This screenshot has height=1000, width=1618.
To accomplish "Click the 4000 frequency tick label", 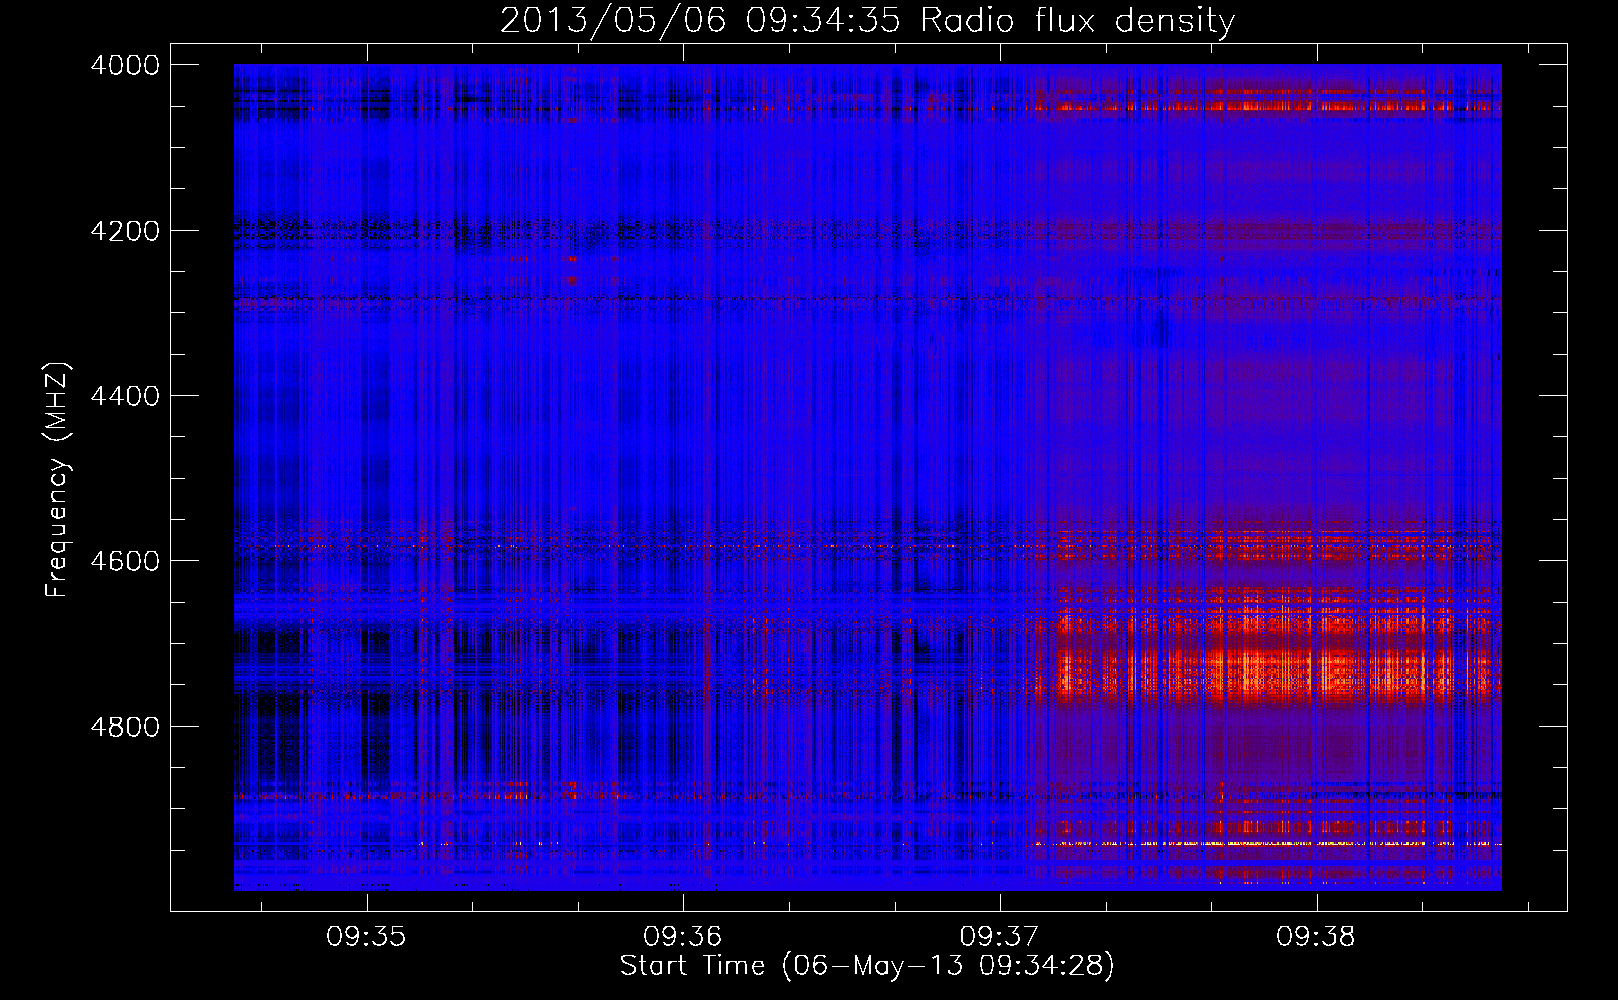I will 125,65.
